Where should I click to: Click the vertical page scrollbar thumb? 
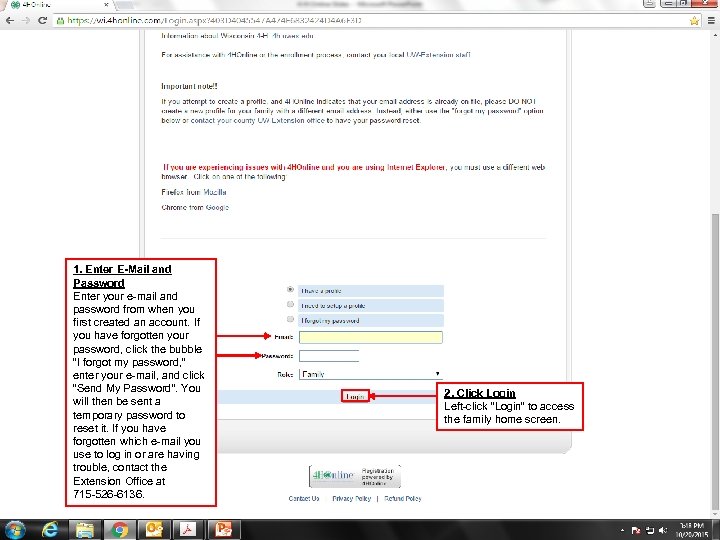pos(715,361)
